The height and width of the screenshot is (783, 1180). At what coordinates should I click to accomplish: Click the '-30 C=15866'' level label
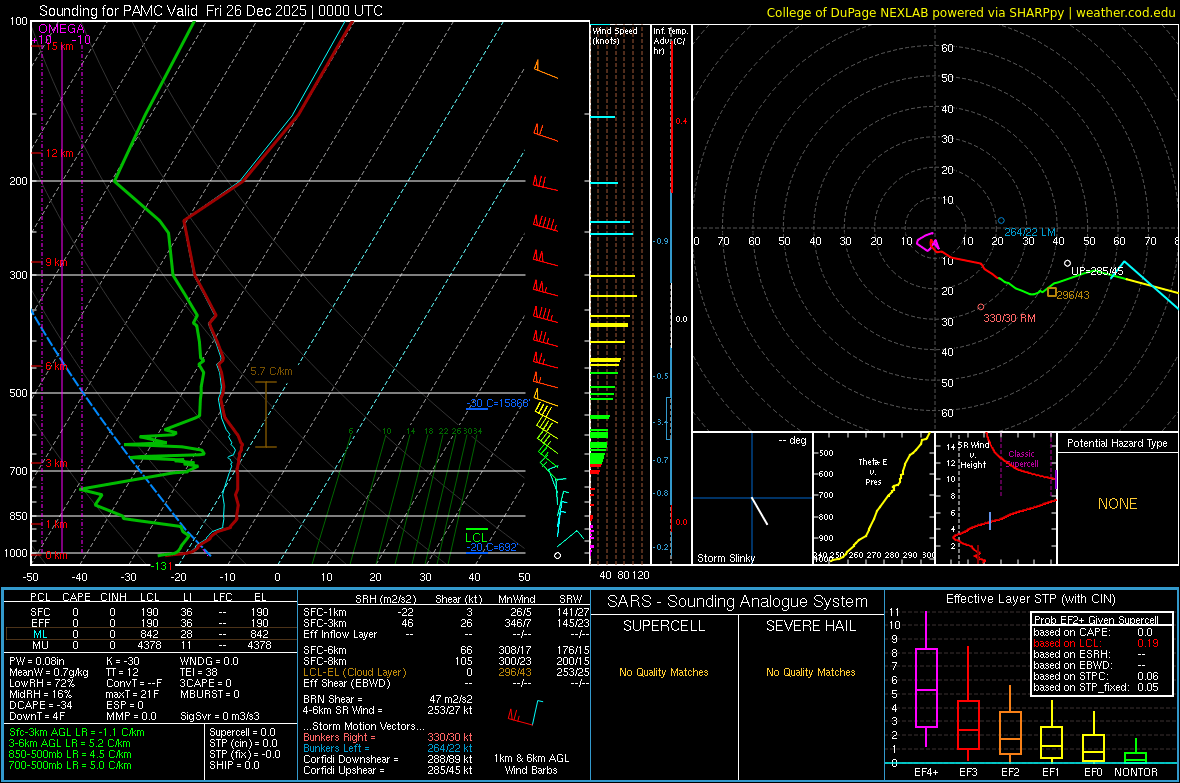click(x=497, y=404)
